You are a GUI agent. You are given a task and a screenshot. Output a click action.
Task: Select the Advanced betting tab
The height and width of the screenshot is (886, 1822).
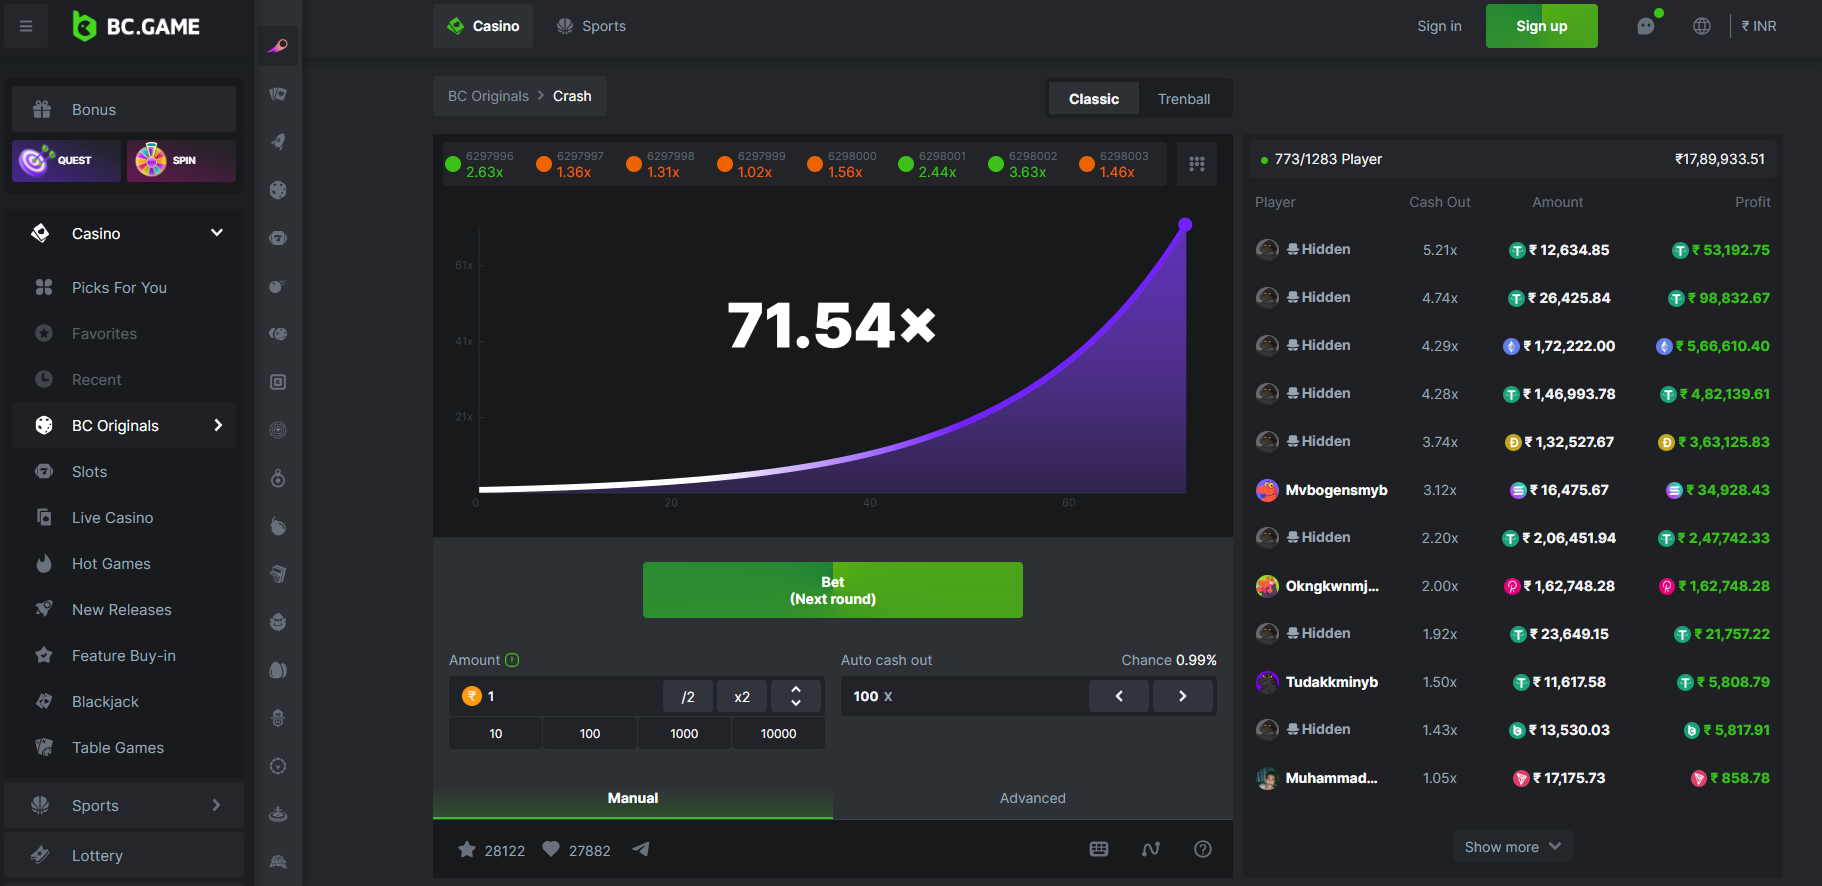[1033, 798]
